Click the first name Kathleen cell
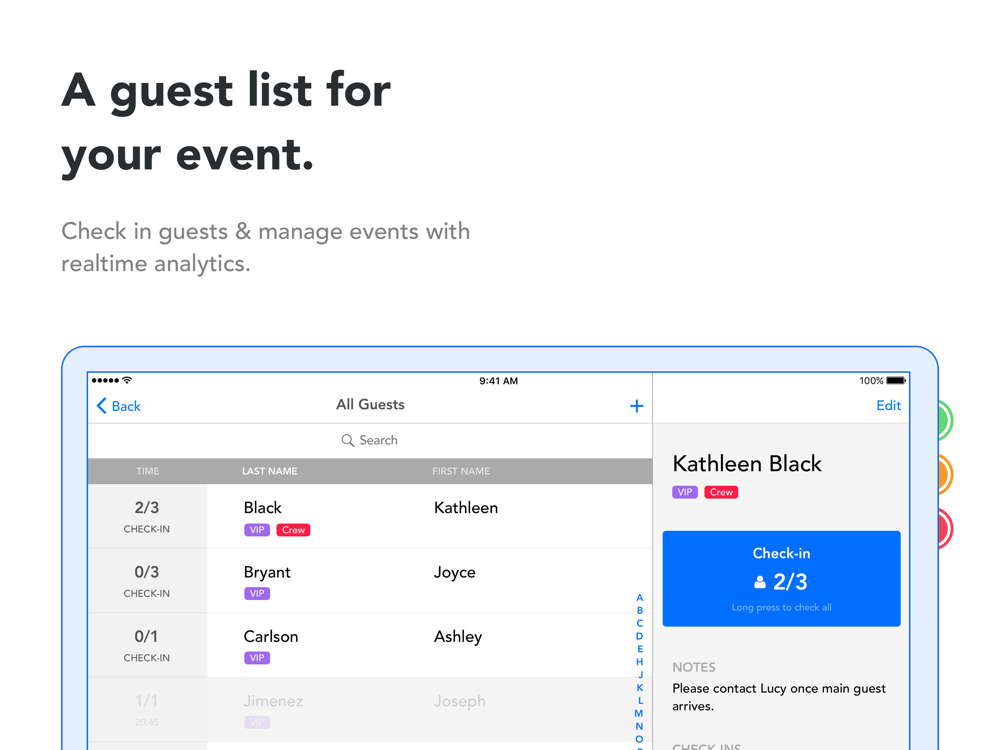The image size is (1000, 750). click(x=466, y=508)
